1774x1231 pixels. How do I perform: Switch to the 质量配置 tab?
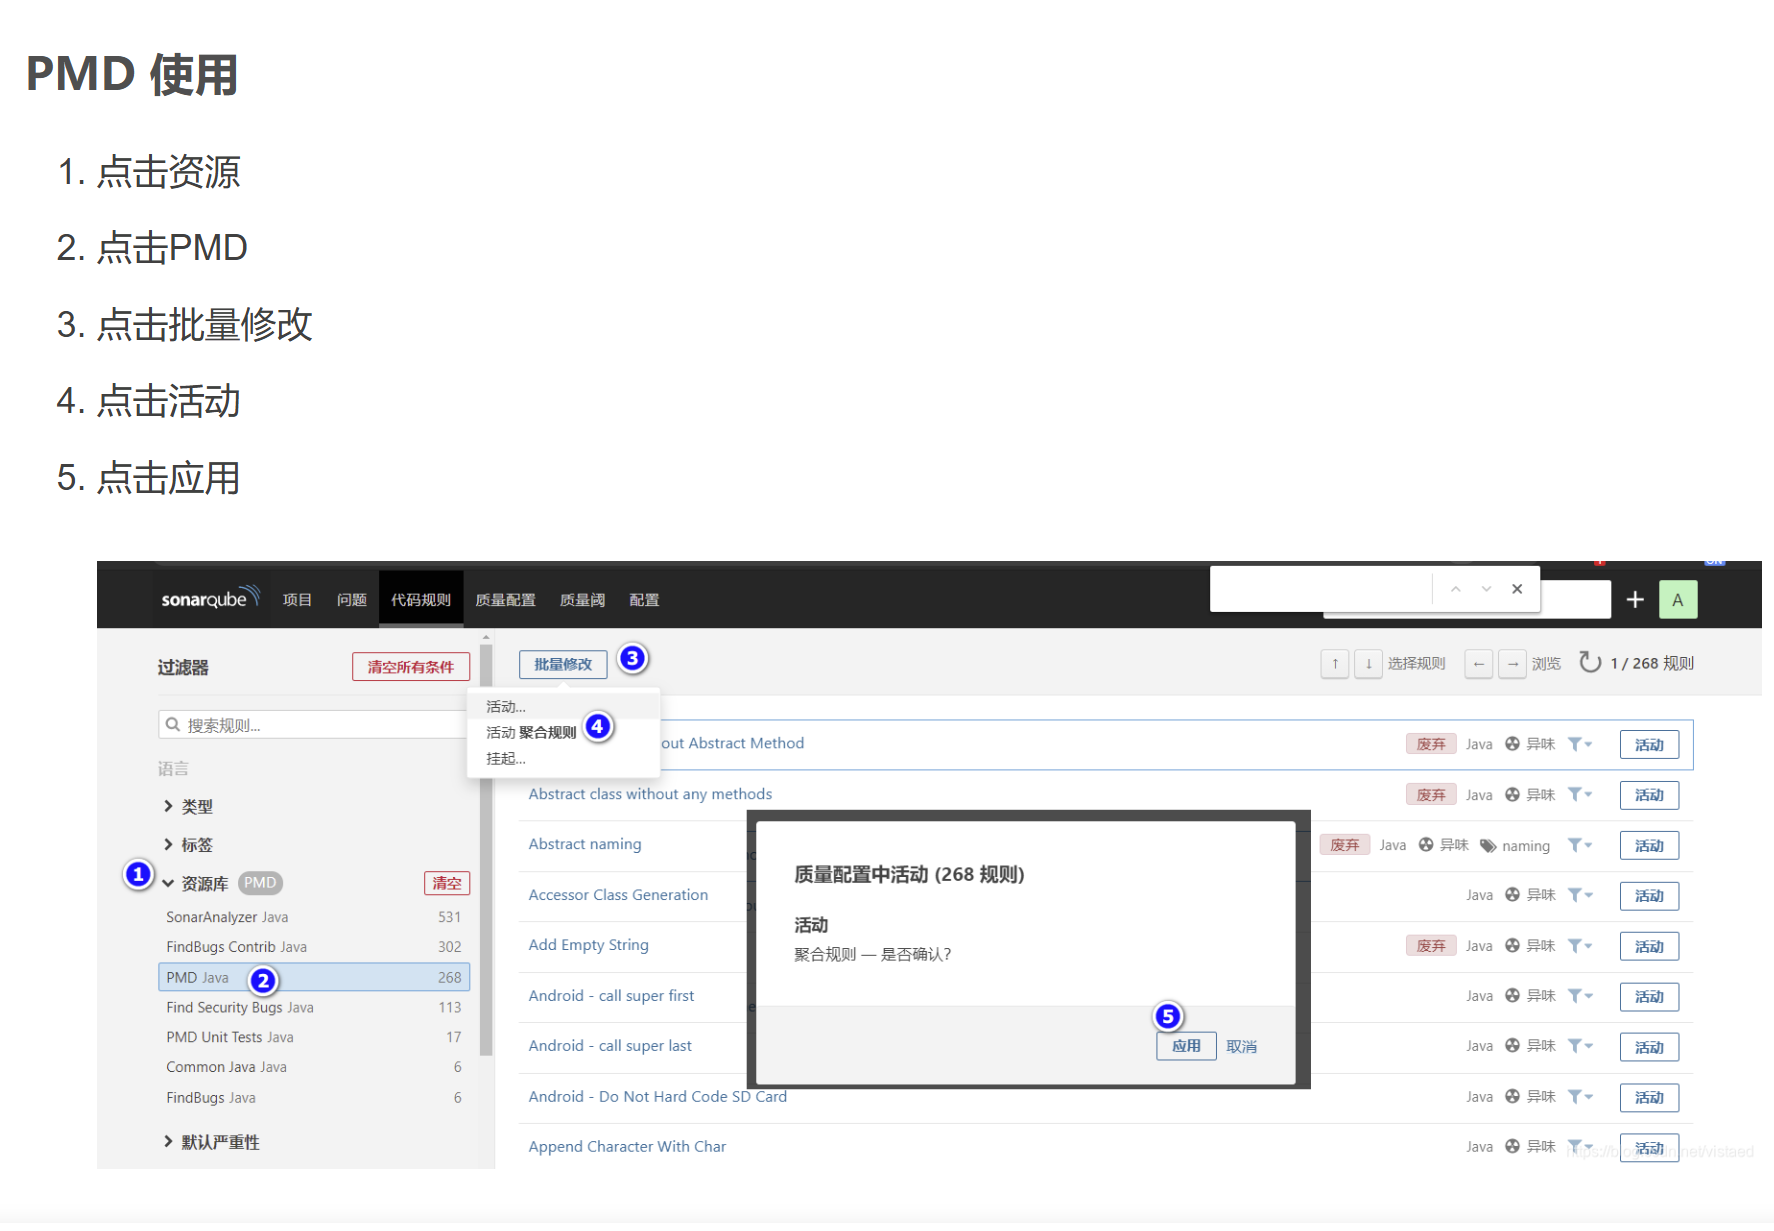[505, 598]
